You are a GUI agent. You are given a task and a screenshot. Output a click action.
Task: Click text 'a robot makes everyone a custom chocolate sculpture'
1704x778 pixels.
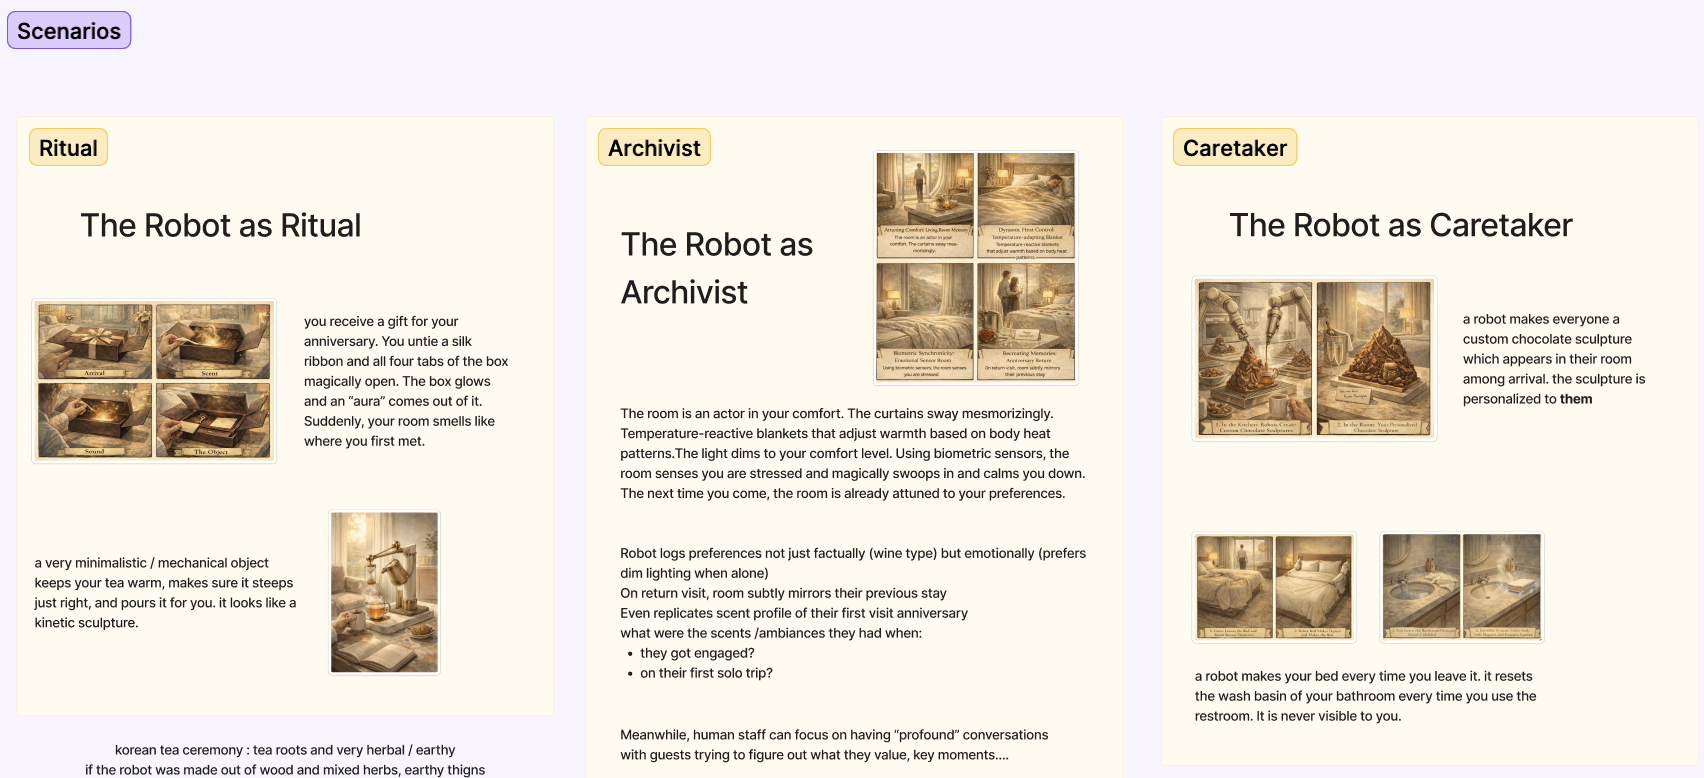pos(1553,359)
